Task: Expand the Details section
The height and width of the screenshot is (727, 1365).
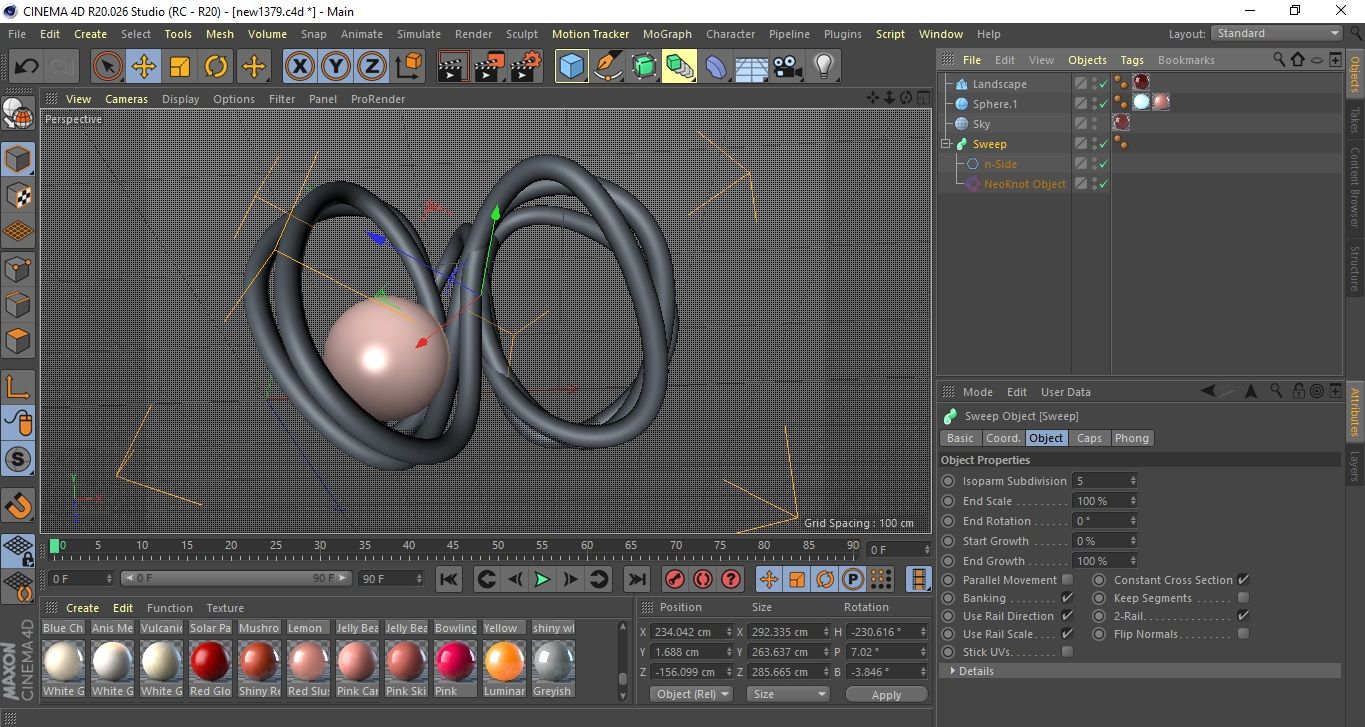Action: (x=1139, y=671)
